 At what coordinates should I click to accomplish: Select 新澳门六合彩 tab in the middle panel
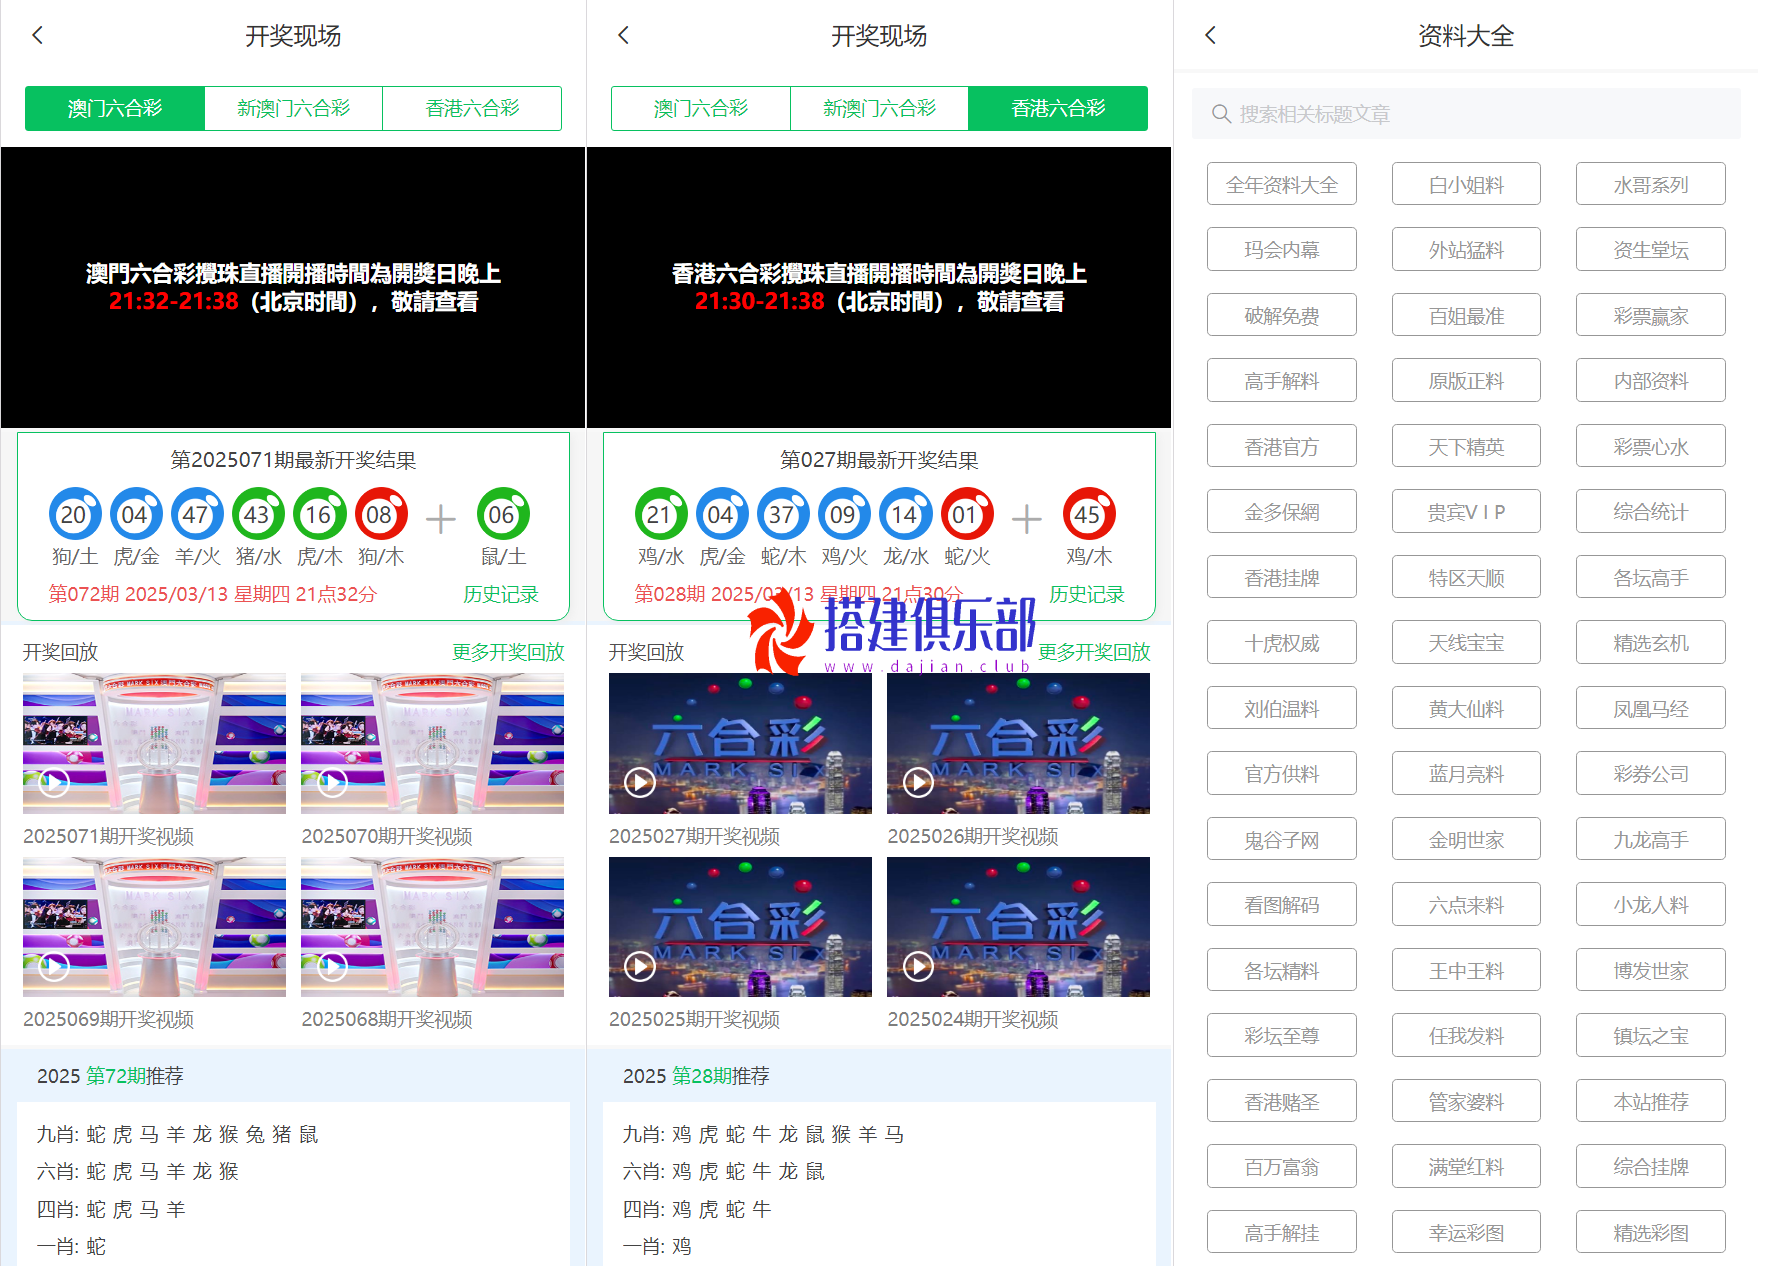(879, 108)
